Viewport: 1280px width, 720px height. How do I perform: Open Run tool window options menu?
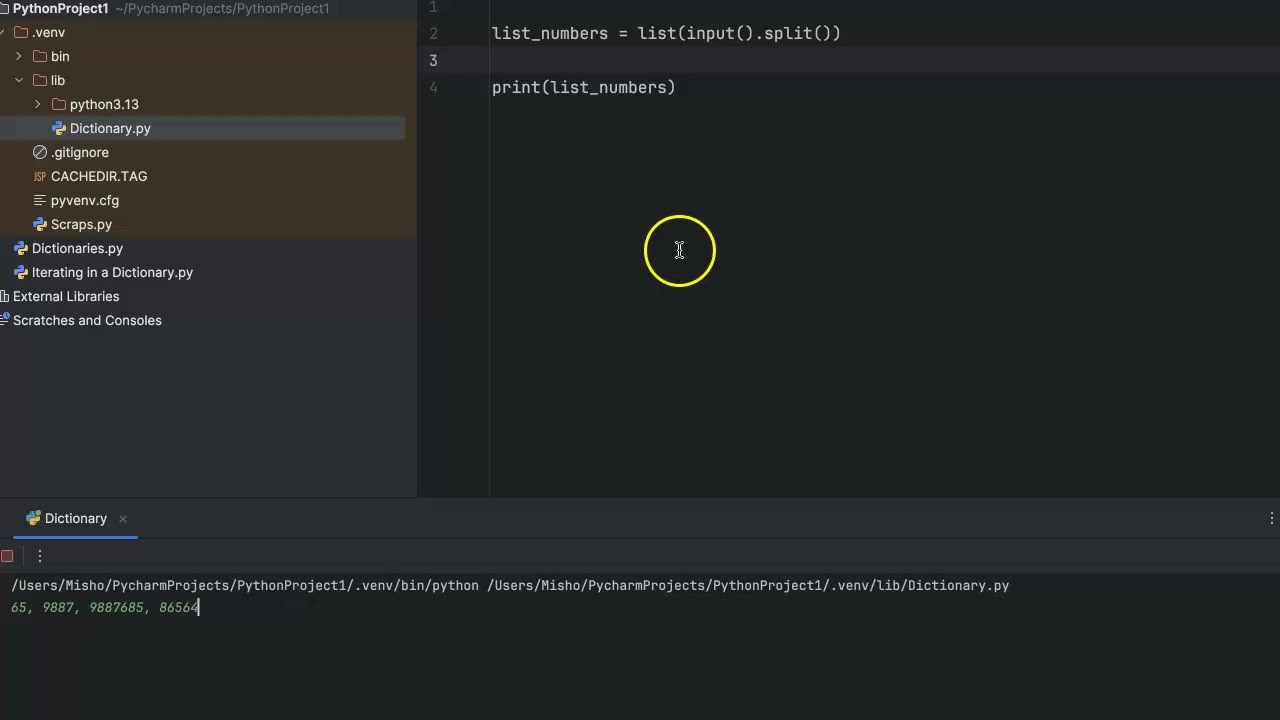pyautogui.click(x=1271, y=518)
